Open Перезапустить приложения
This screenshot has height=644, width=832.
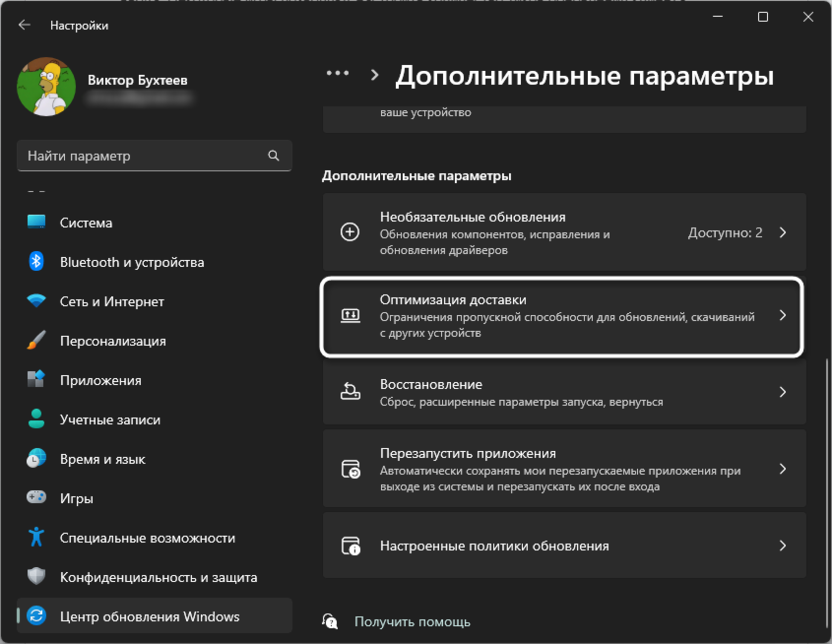coord(564,469)
